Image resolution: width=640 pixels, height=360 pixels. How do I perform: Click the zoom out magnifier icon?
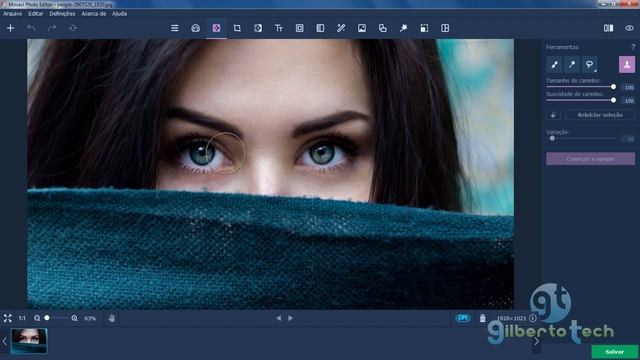point(37,318)
